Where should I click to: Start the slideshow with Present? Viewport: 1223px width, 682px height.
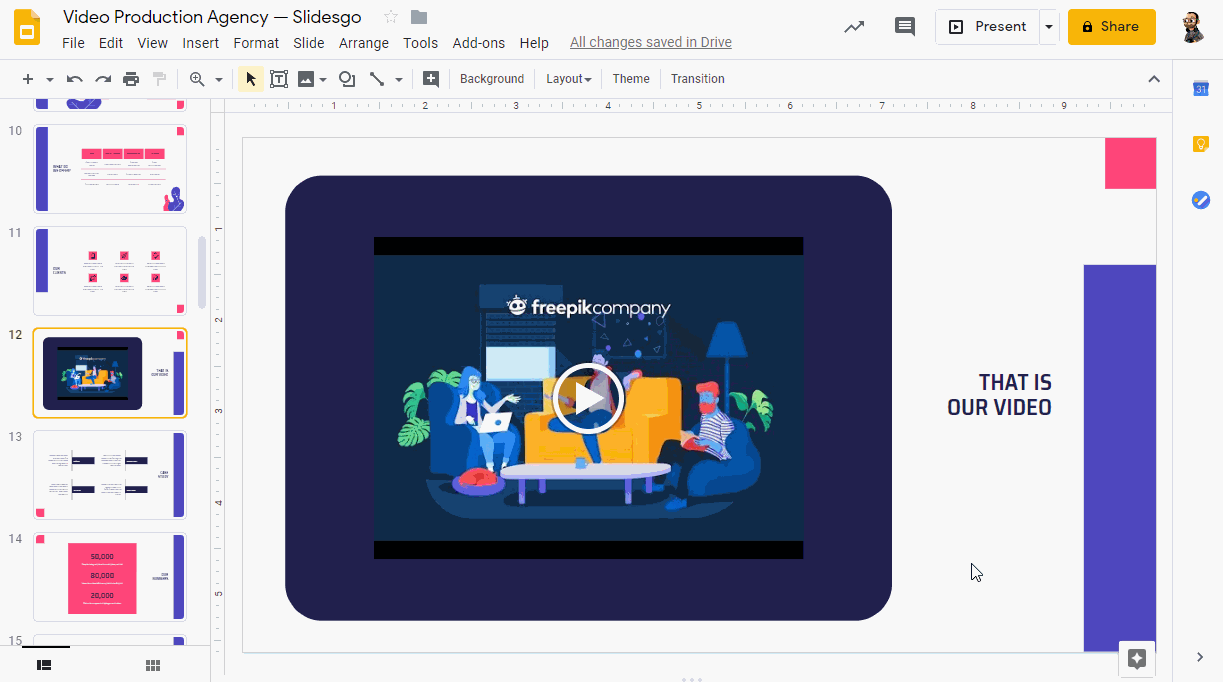click(x=987, y=27)
